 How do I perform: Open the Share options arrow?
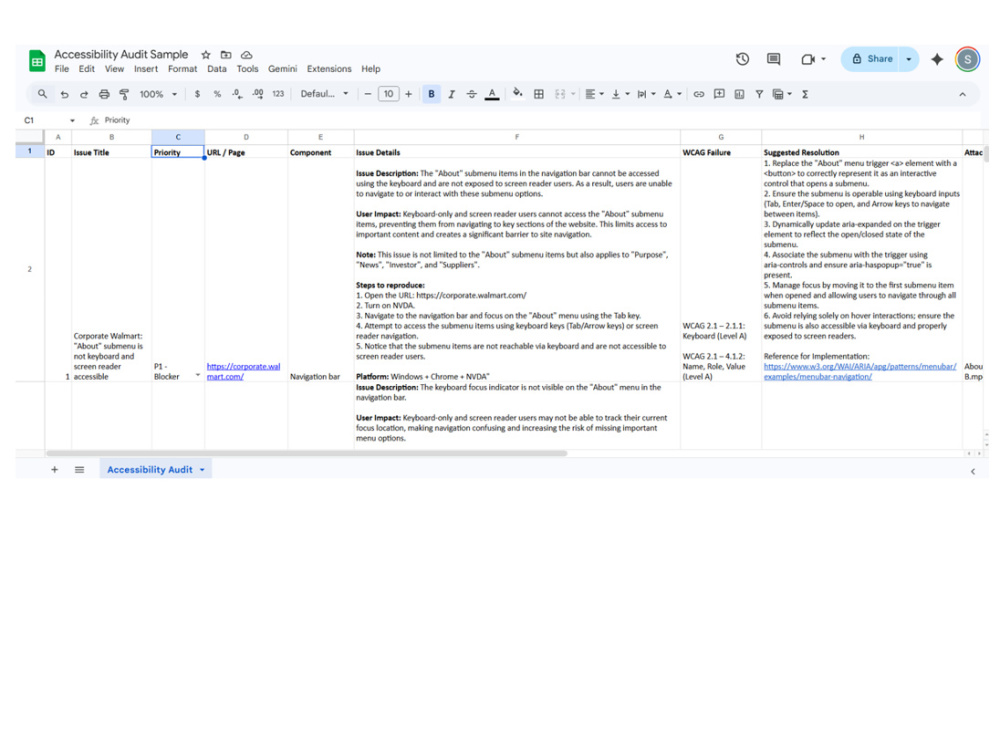click(909, 59)
